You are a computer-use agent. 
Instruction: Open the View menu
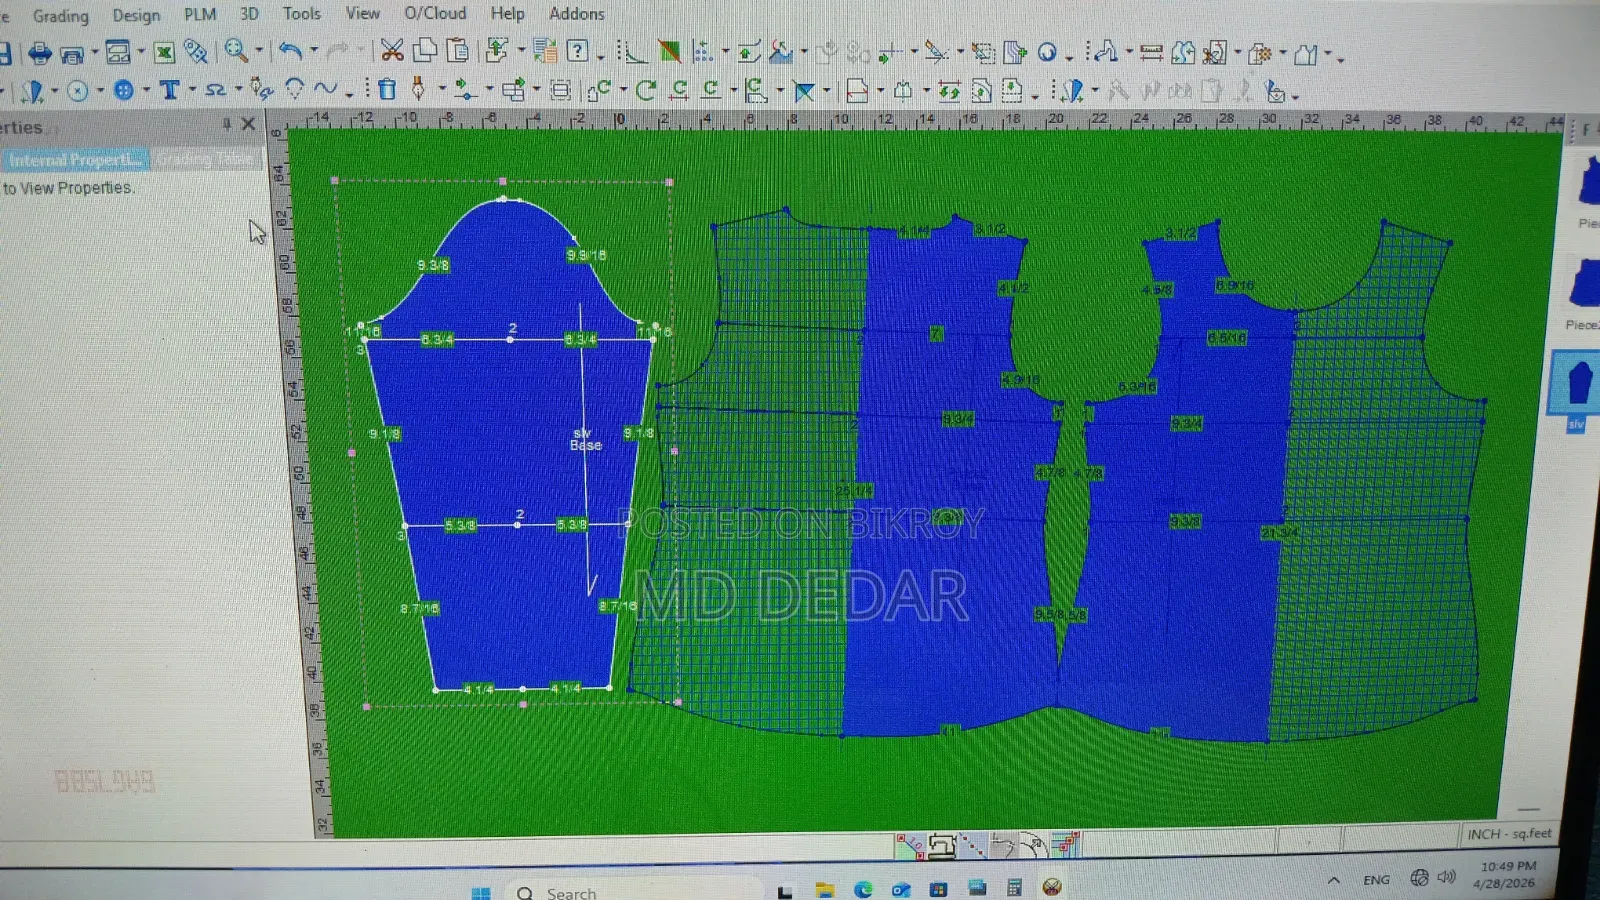(x=362, y=13)
